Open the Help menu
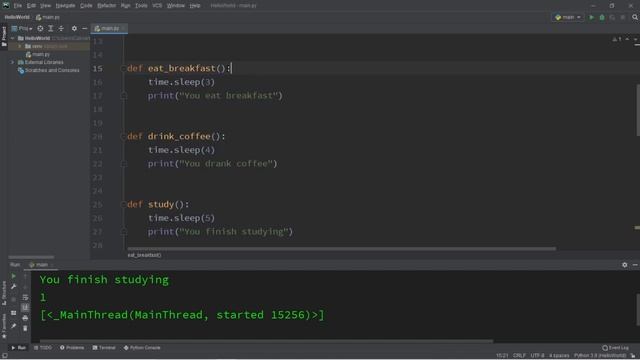Viewport: 640px width, 360px height. (195, 6)
